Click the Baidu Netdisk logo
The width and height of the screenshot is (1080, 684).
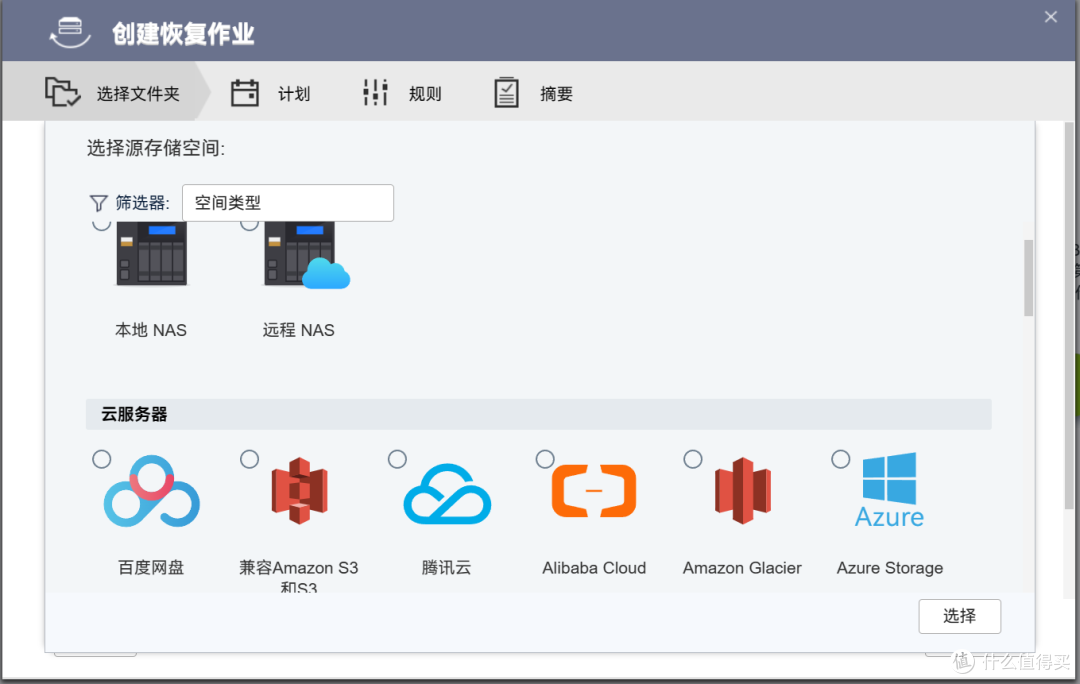pyautogui.click(x=152, y=491)
